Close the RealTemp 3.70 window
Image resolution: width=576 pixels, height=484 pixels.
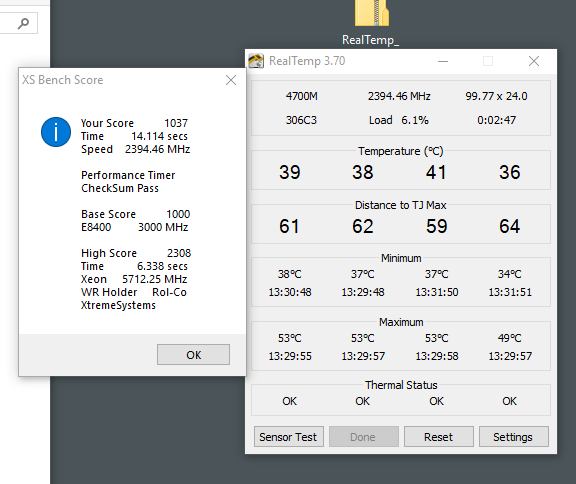(534, 61)
